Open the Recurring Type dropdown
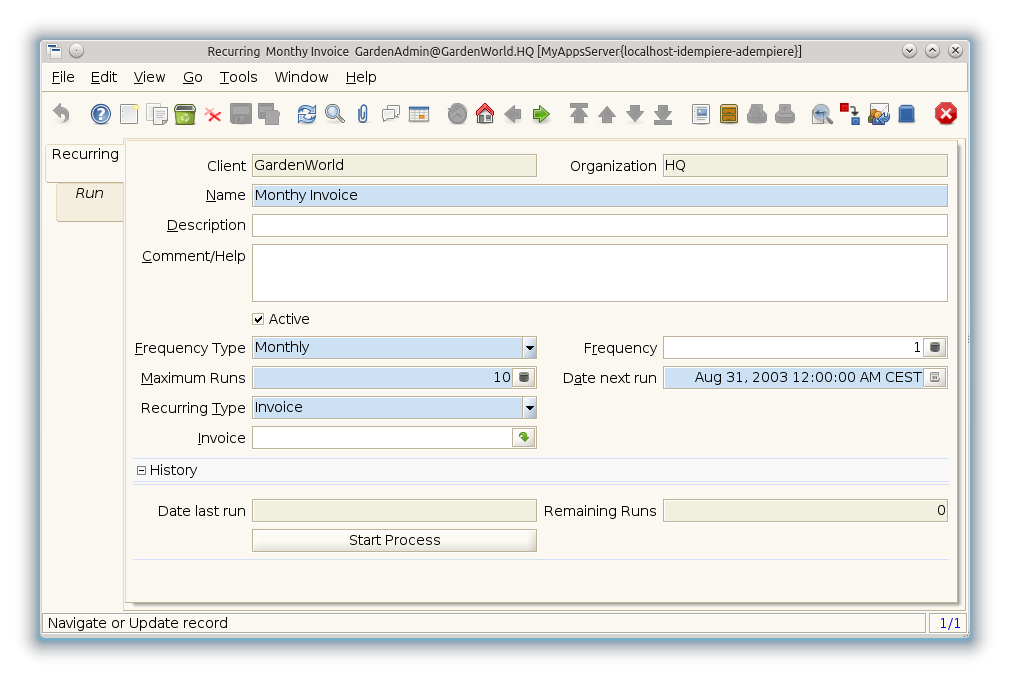Image resolution: width=1010 pixels, height=678 pixels. coord(529,408)
